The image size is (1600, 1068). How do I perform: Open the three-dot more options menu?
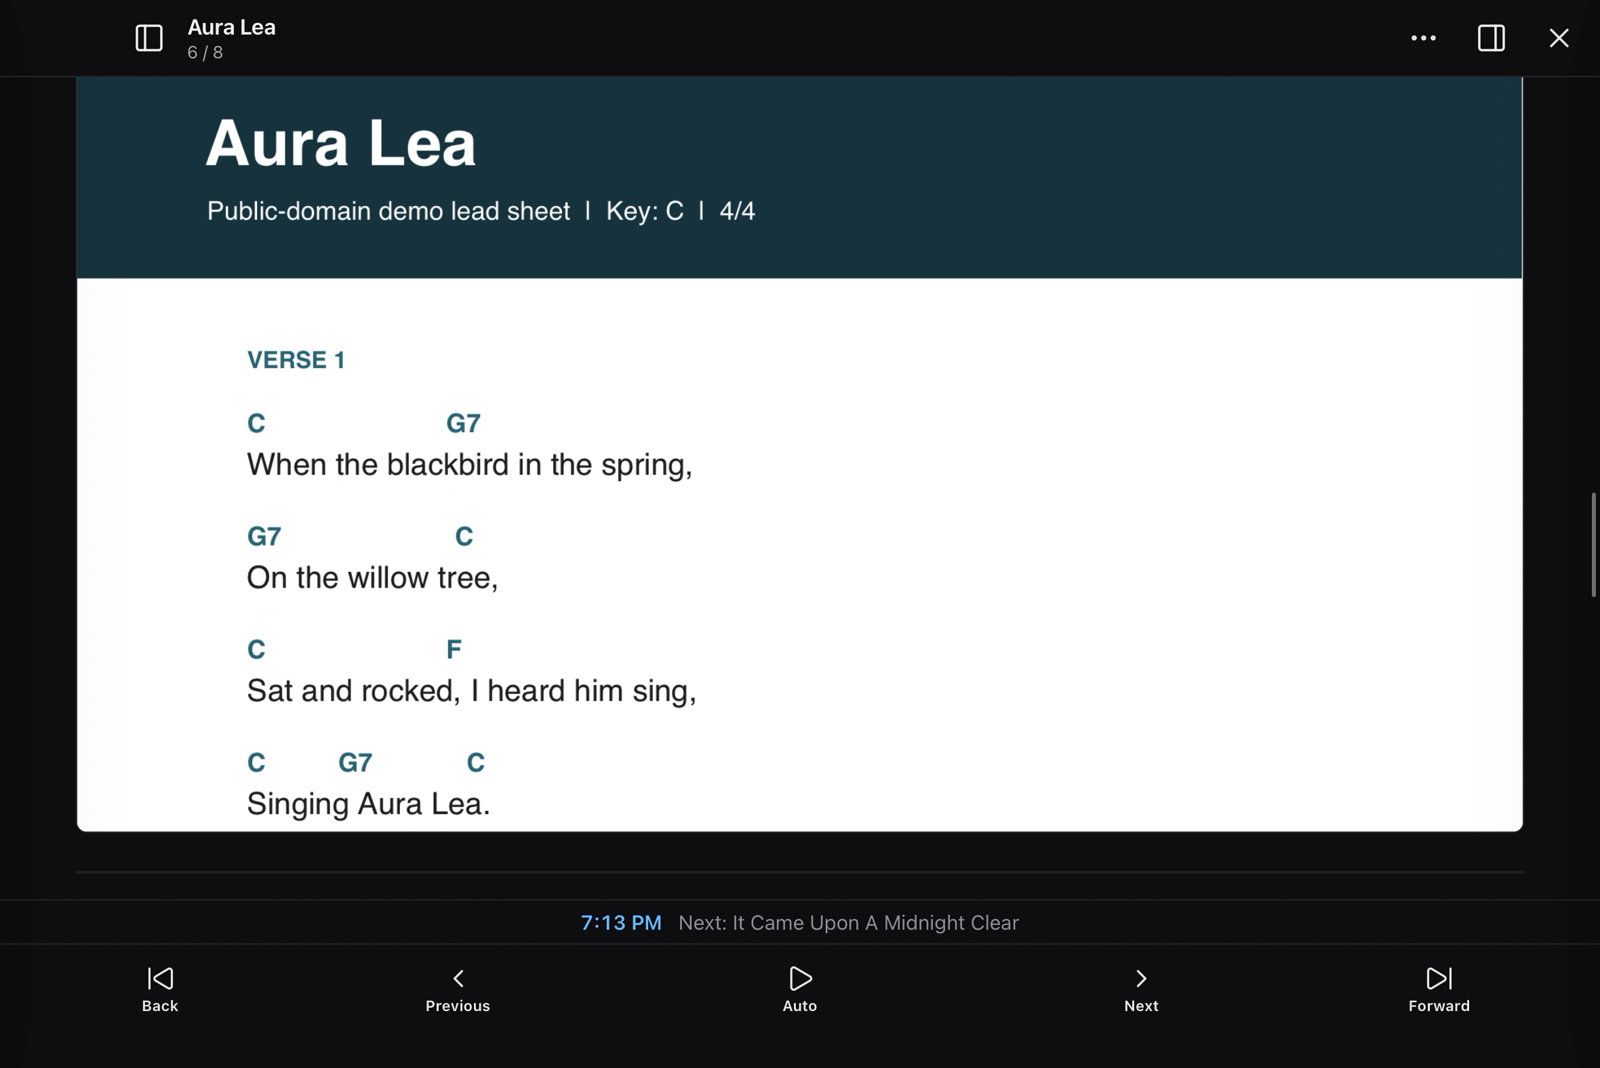click(x=1423, y=38)
